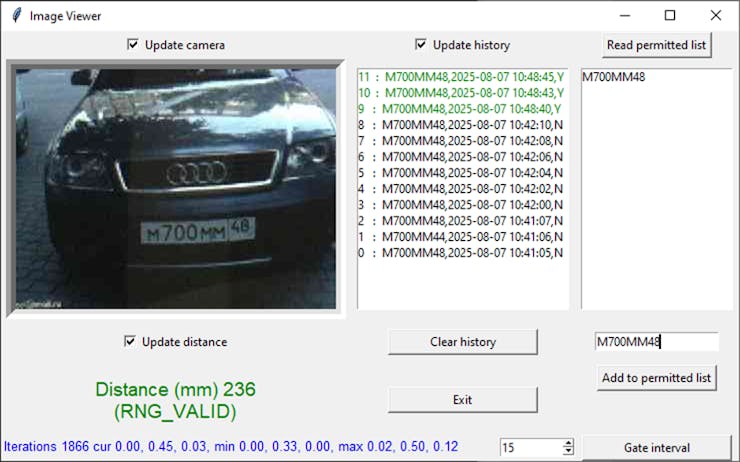The width and height of the screenshot is (740, 462).
Task: Click the Distance (mm) 236 readout
Action: point(176,390)
